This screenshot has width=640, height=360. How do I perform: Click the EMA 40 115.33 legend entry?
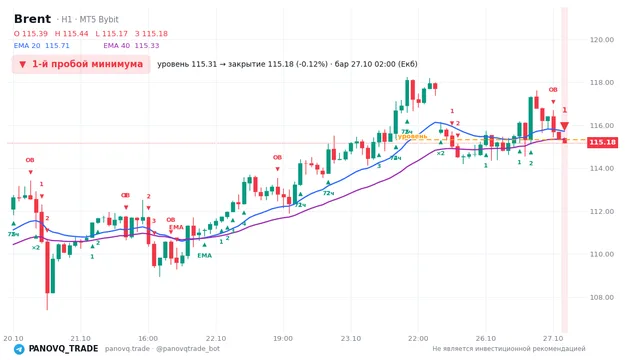click(131, 46)
